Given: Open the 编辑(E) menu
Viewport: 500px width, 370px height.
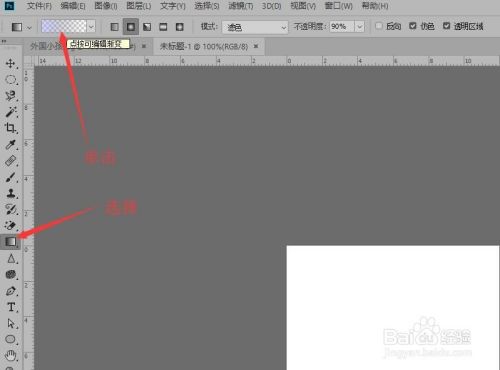Looking at the screenshot, I should (73, 6).
